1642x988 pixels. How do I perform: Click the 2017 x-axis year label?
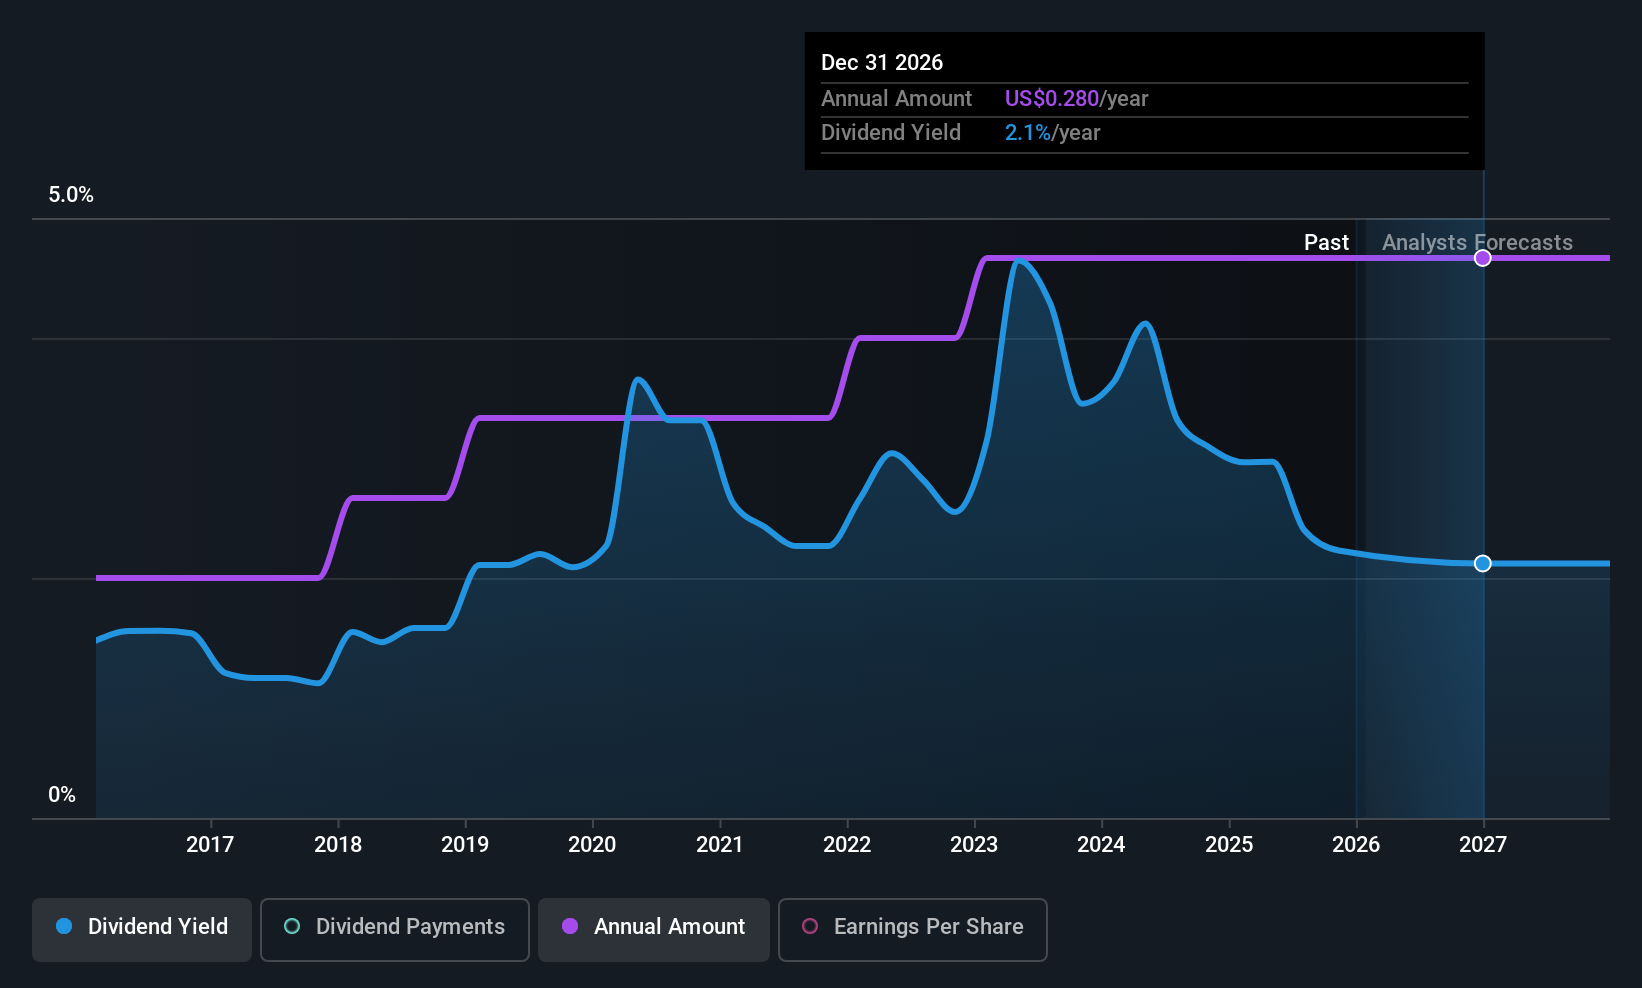coord(210,845)
